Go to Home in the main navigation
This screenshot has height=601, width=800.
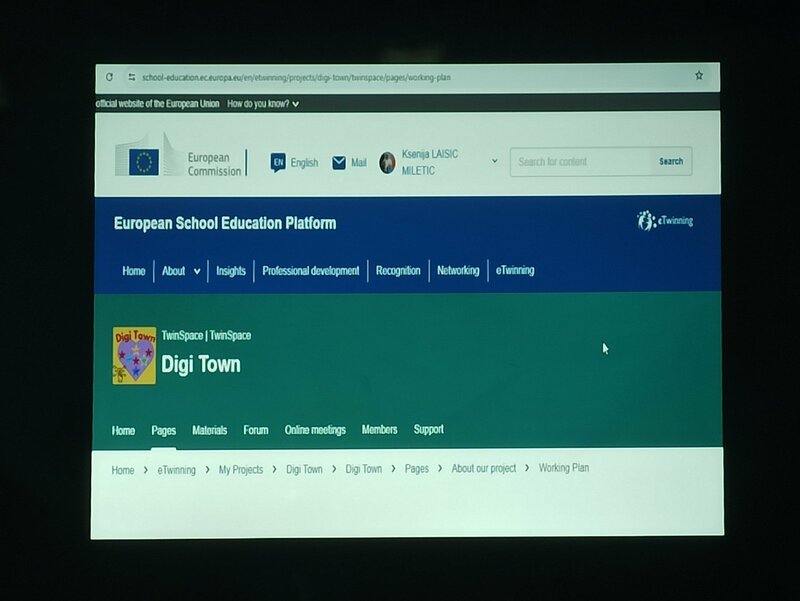134,271
